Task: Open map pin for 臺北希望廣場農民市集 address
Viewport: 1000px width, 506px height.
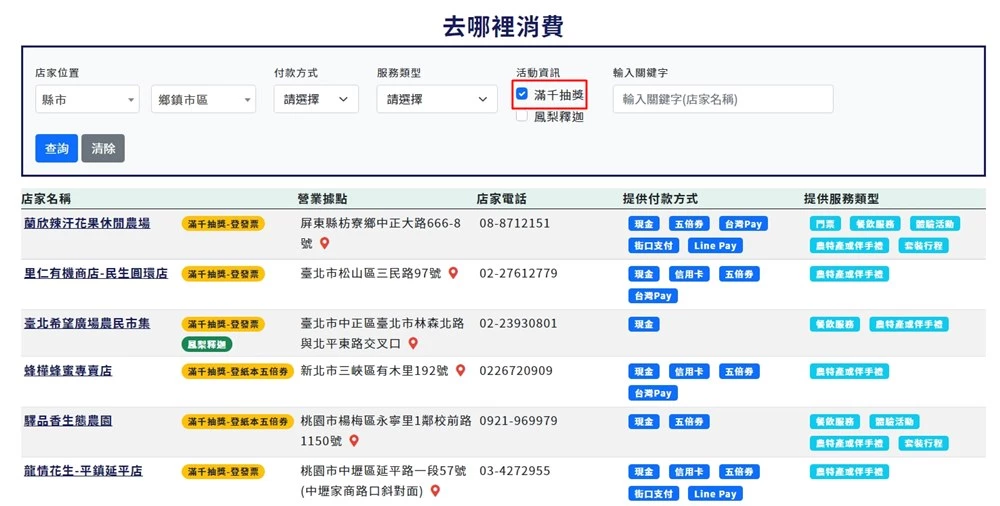Action: 413,343
